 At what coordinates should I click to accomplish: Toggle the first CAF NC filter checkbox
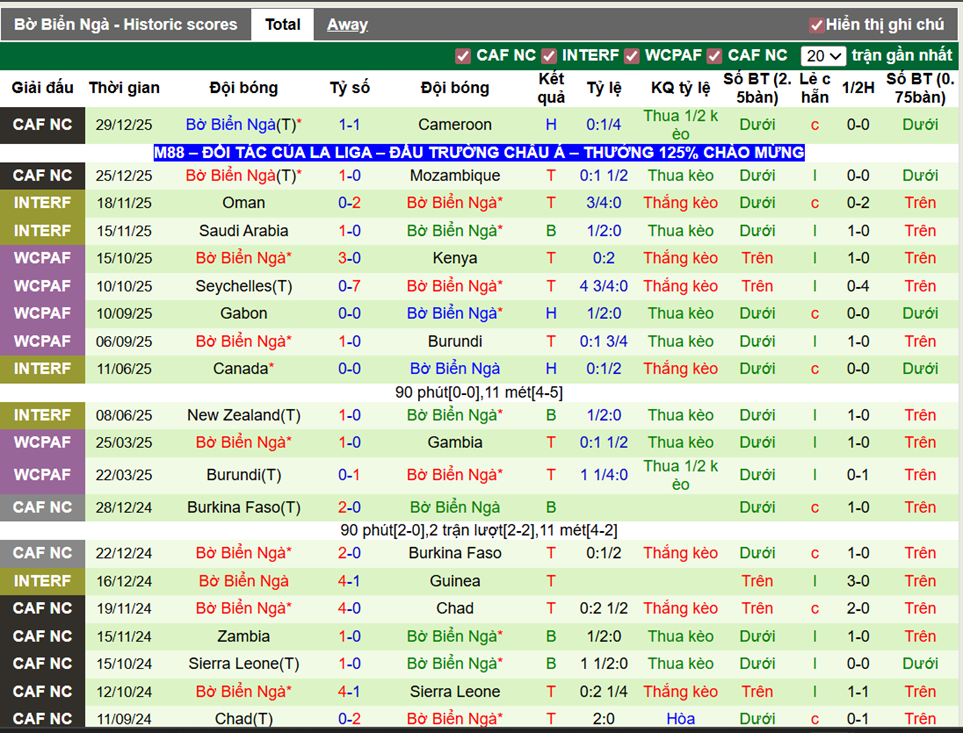coord(463,56)
